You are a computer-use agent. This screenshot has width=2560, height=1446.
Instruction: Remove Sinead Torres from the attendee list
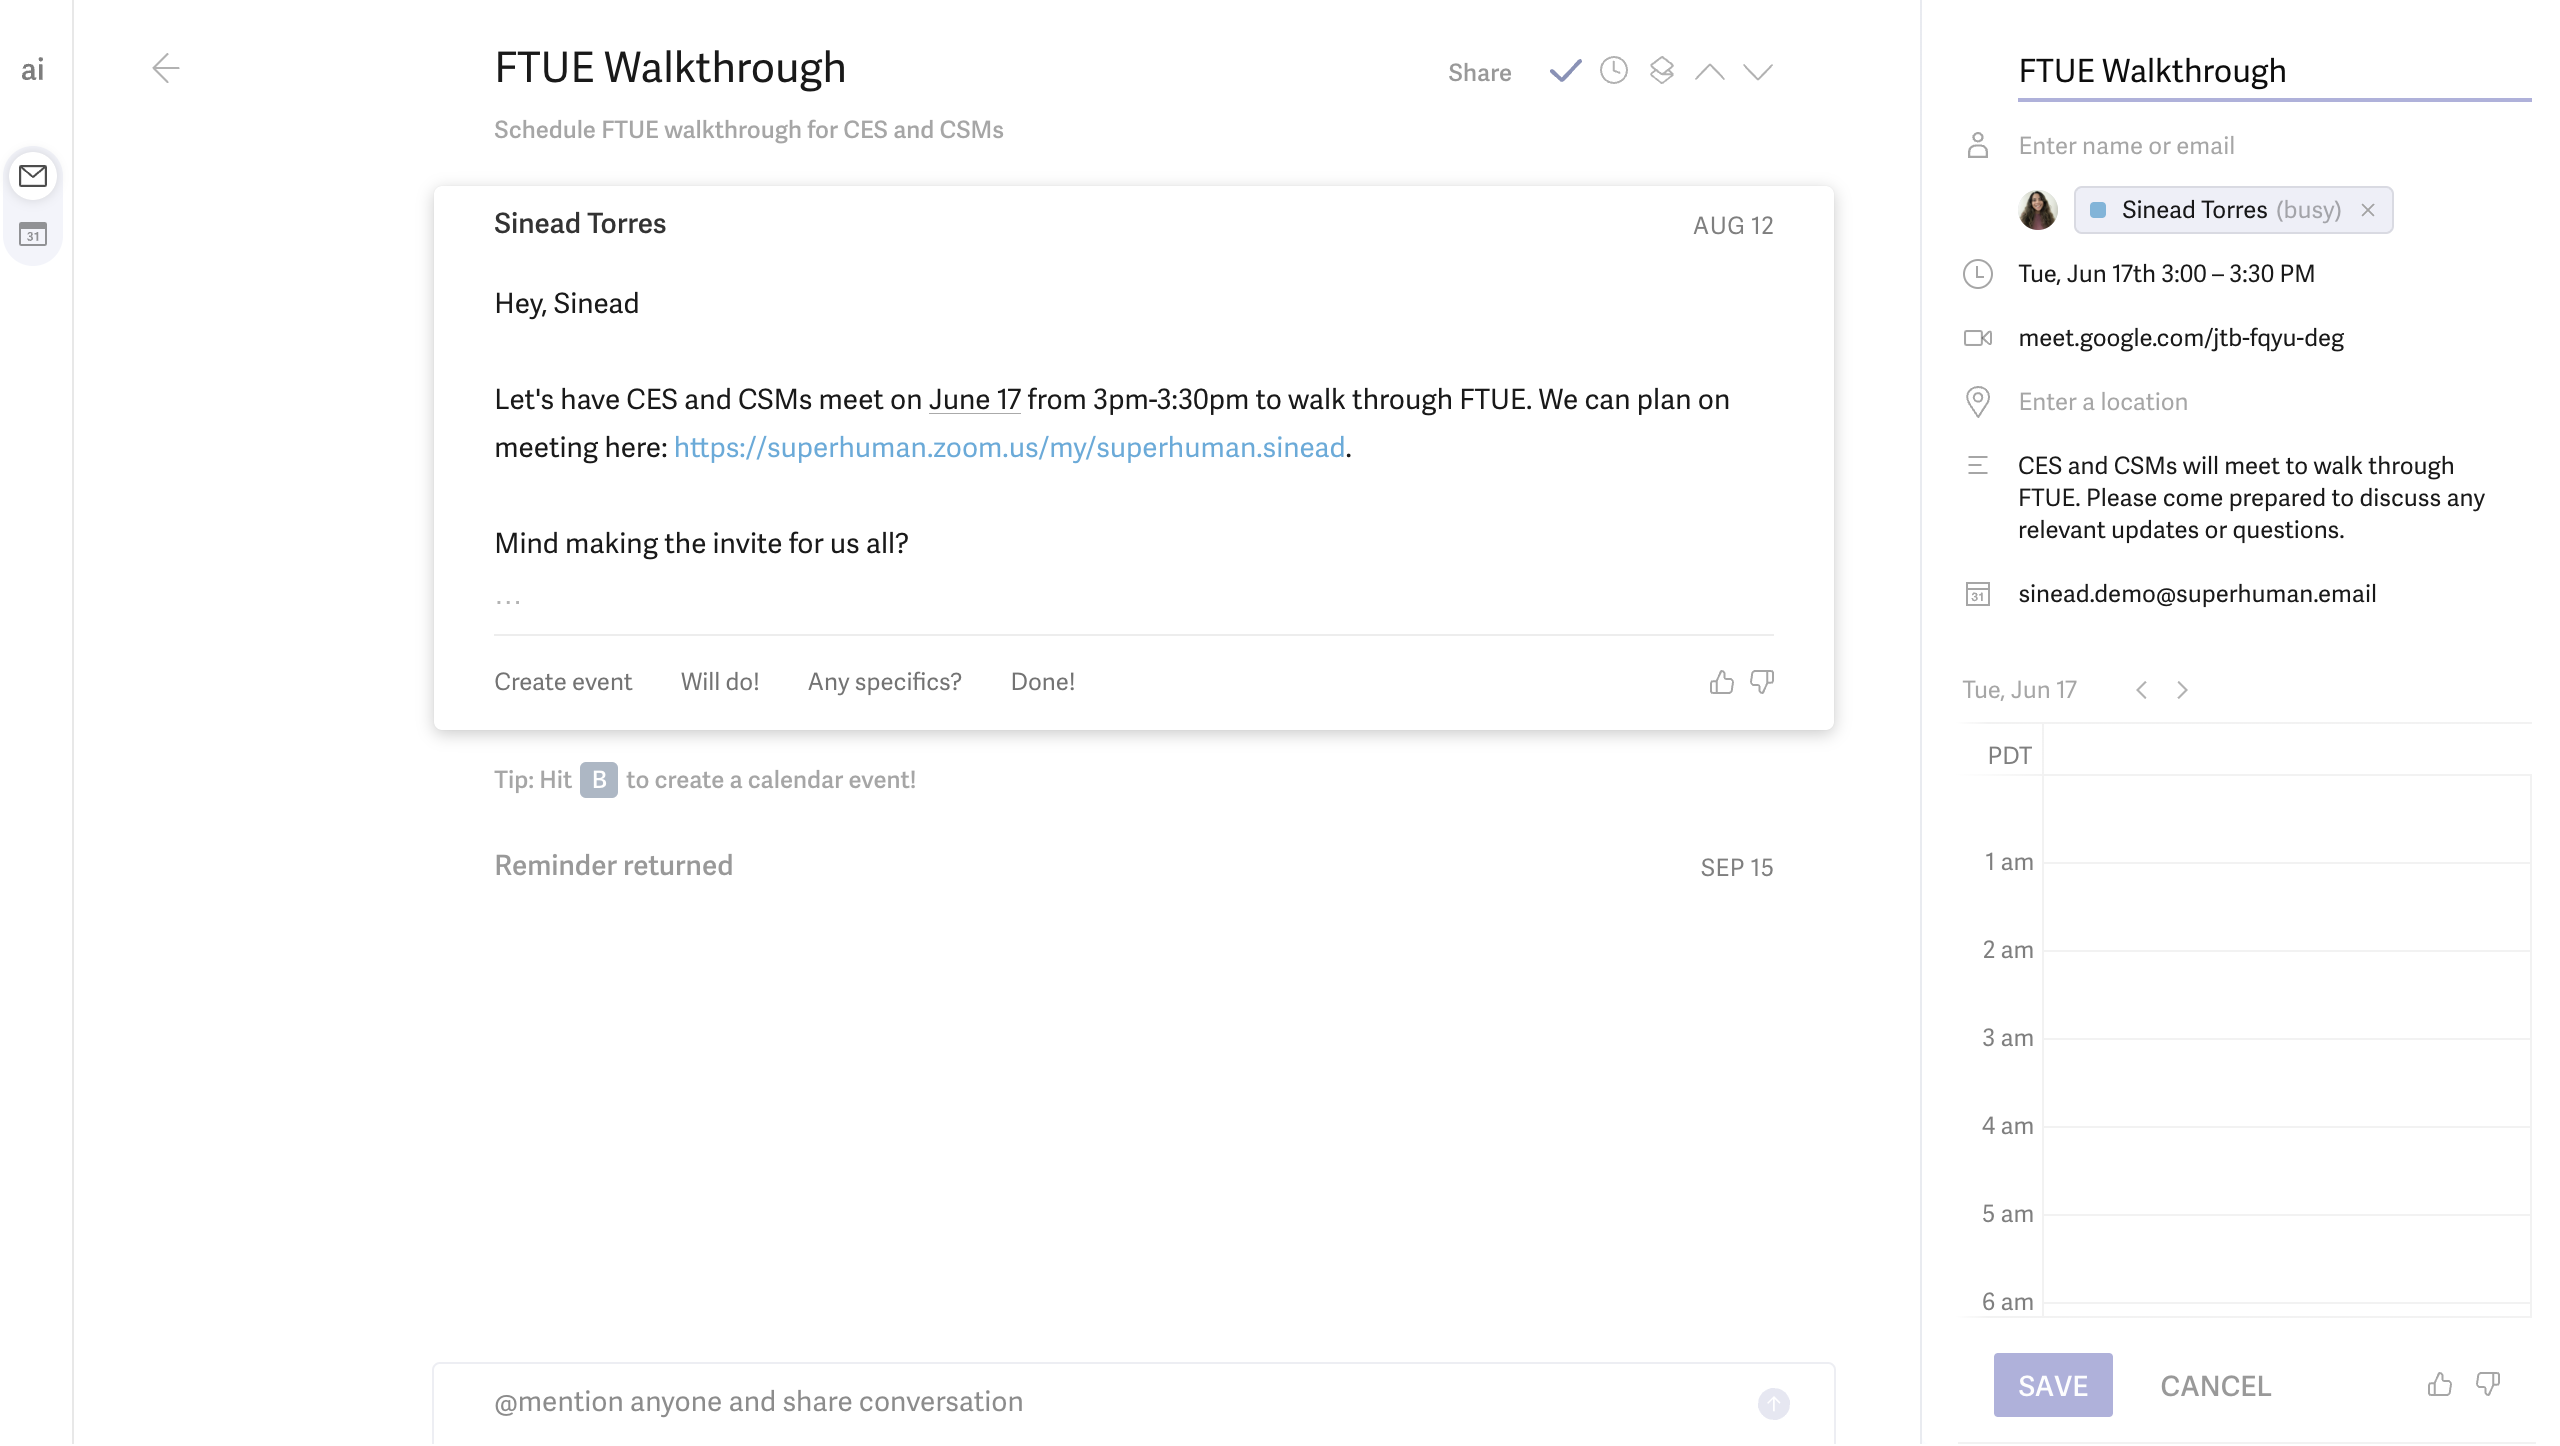pyautogui.click(x=2369, y=209)
